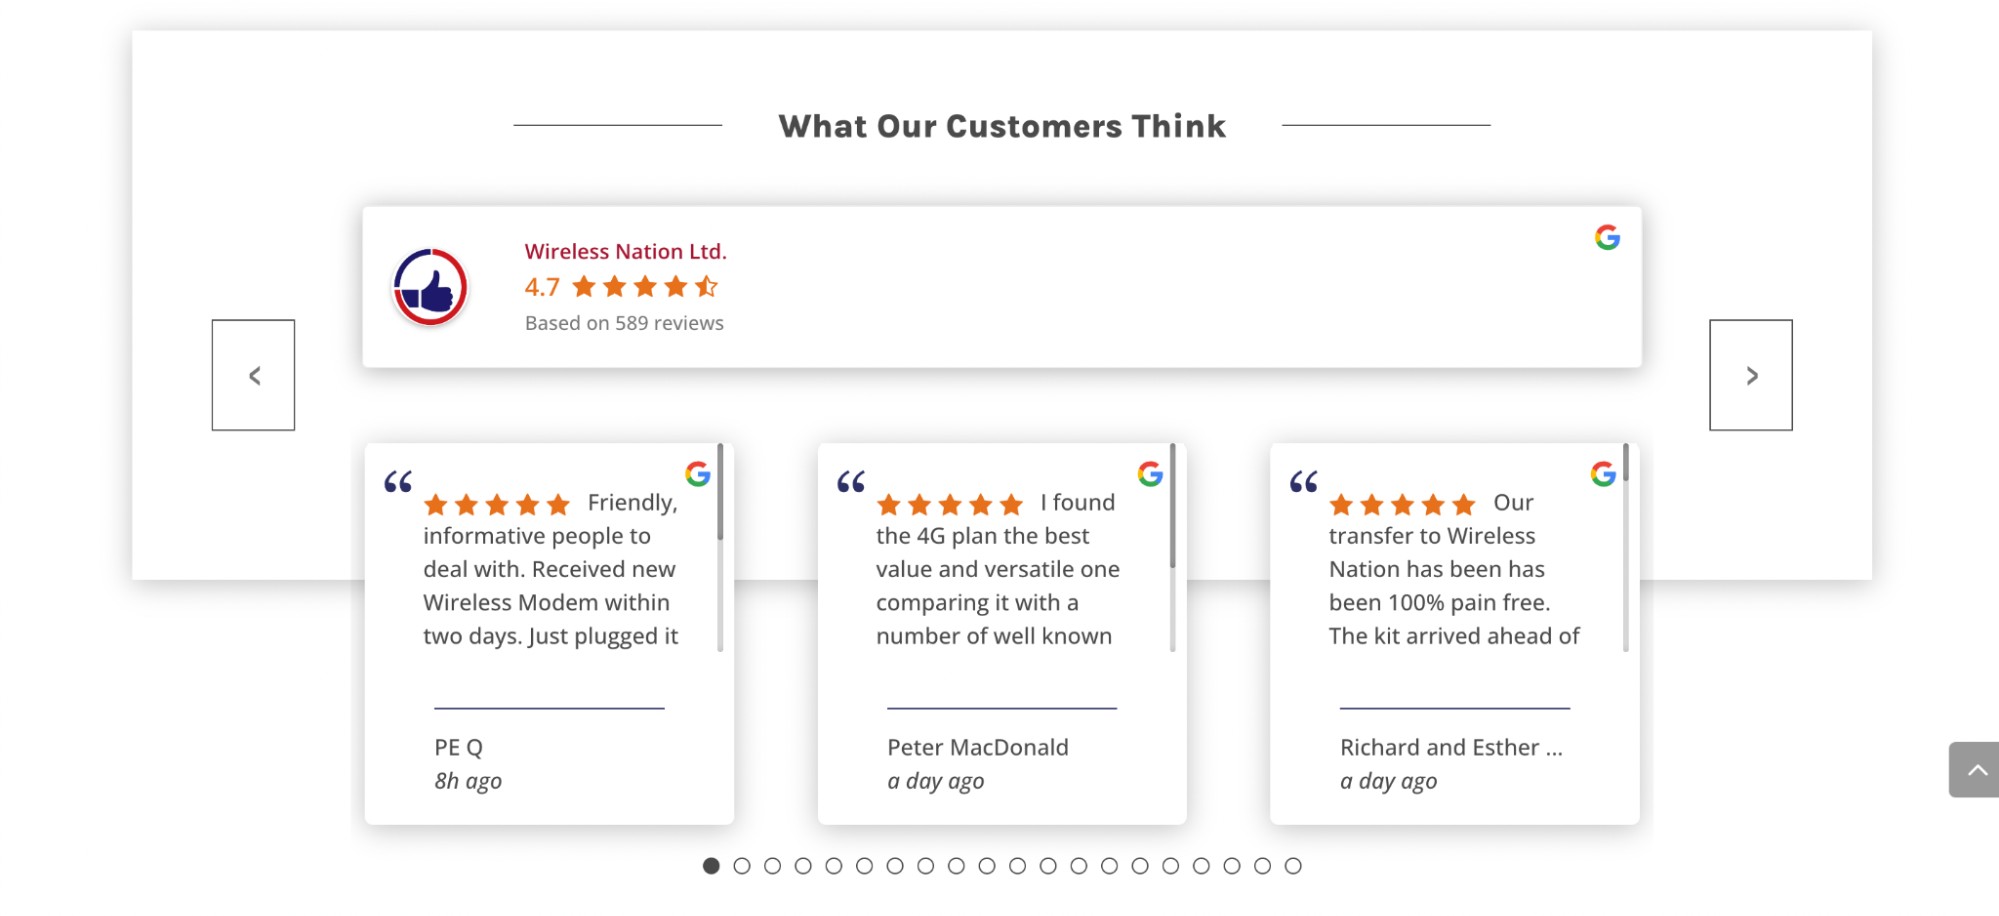Click the Google icon on PE Q's review
The image size is (1999, 916).
coord(697,473)
